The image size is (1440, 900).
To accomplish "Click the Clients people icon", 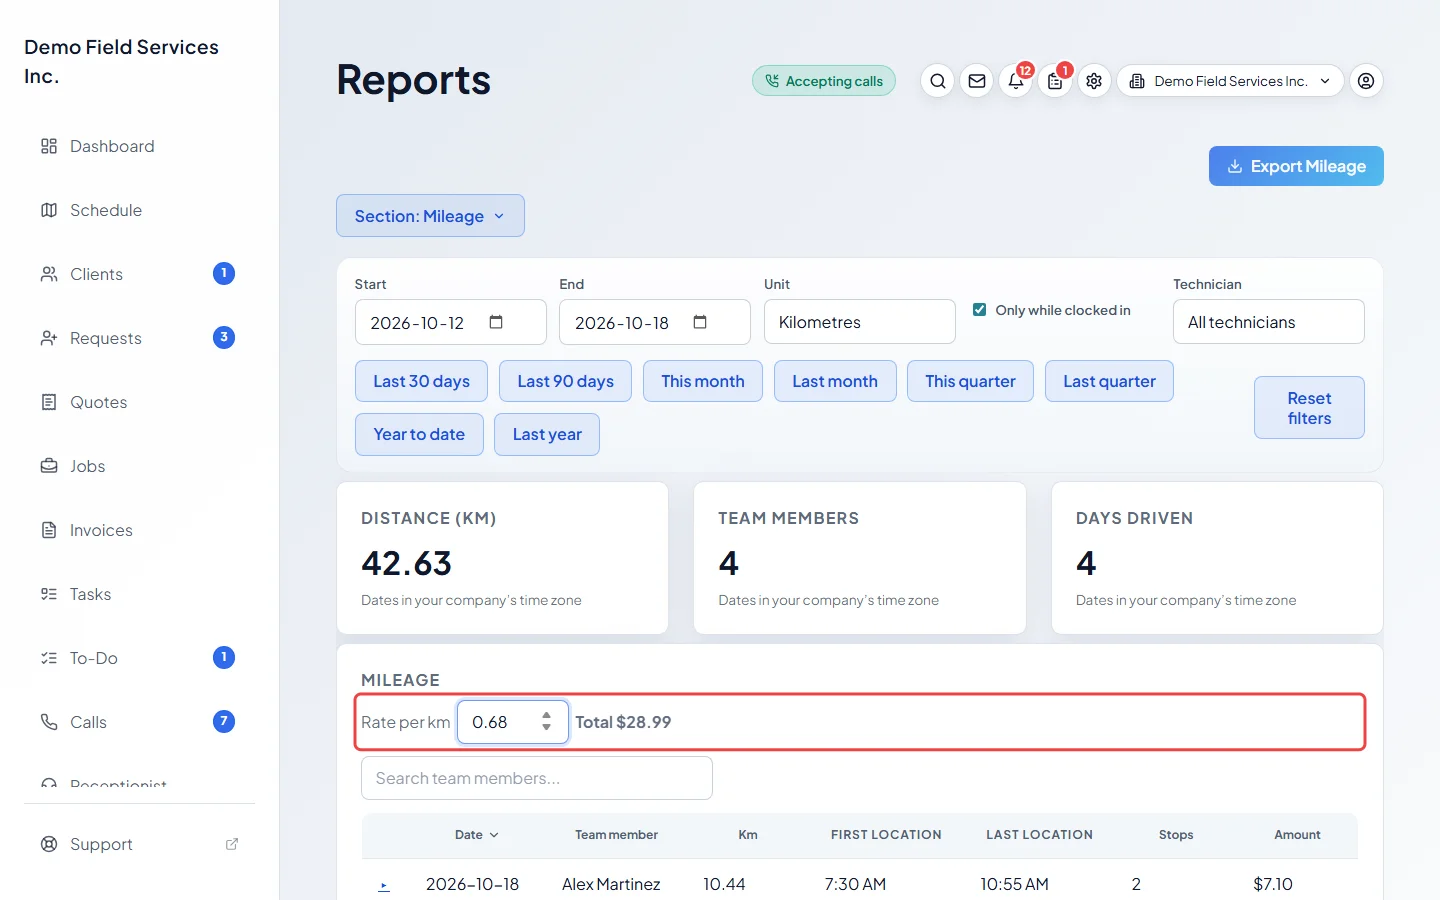I will point(49,274).
